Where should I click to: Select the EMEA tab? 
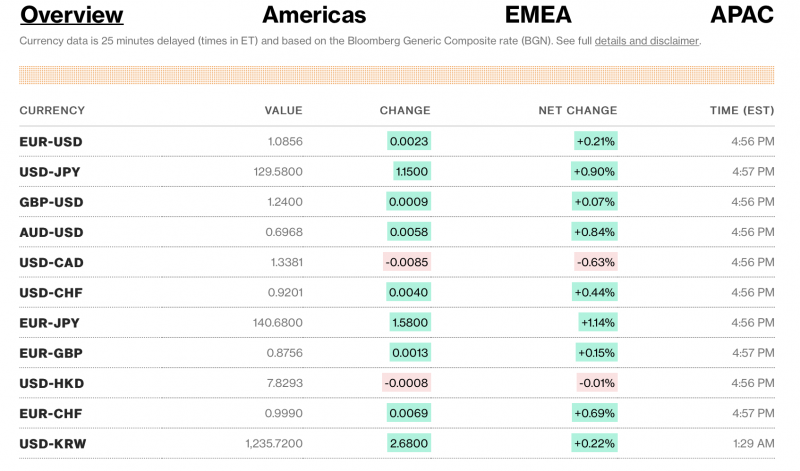click(539, 15)
